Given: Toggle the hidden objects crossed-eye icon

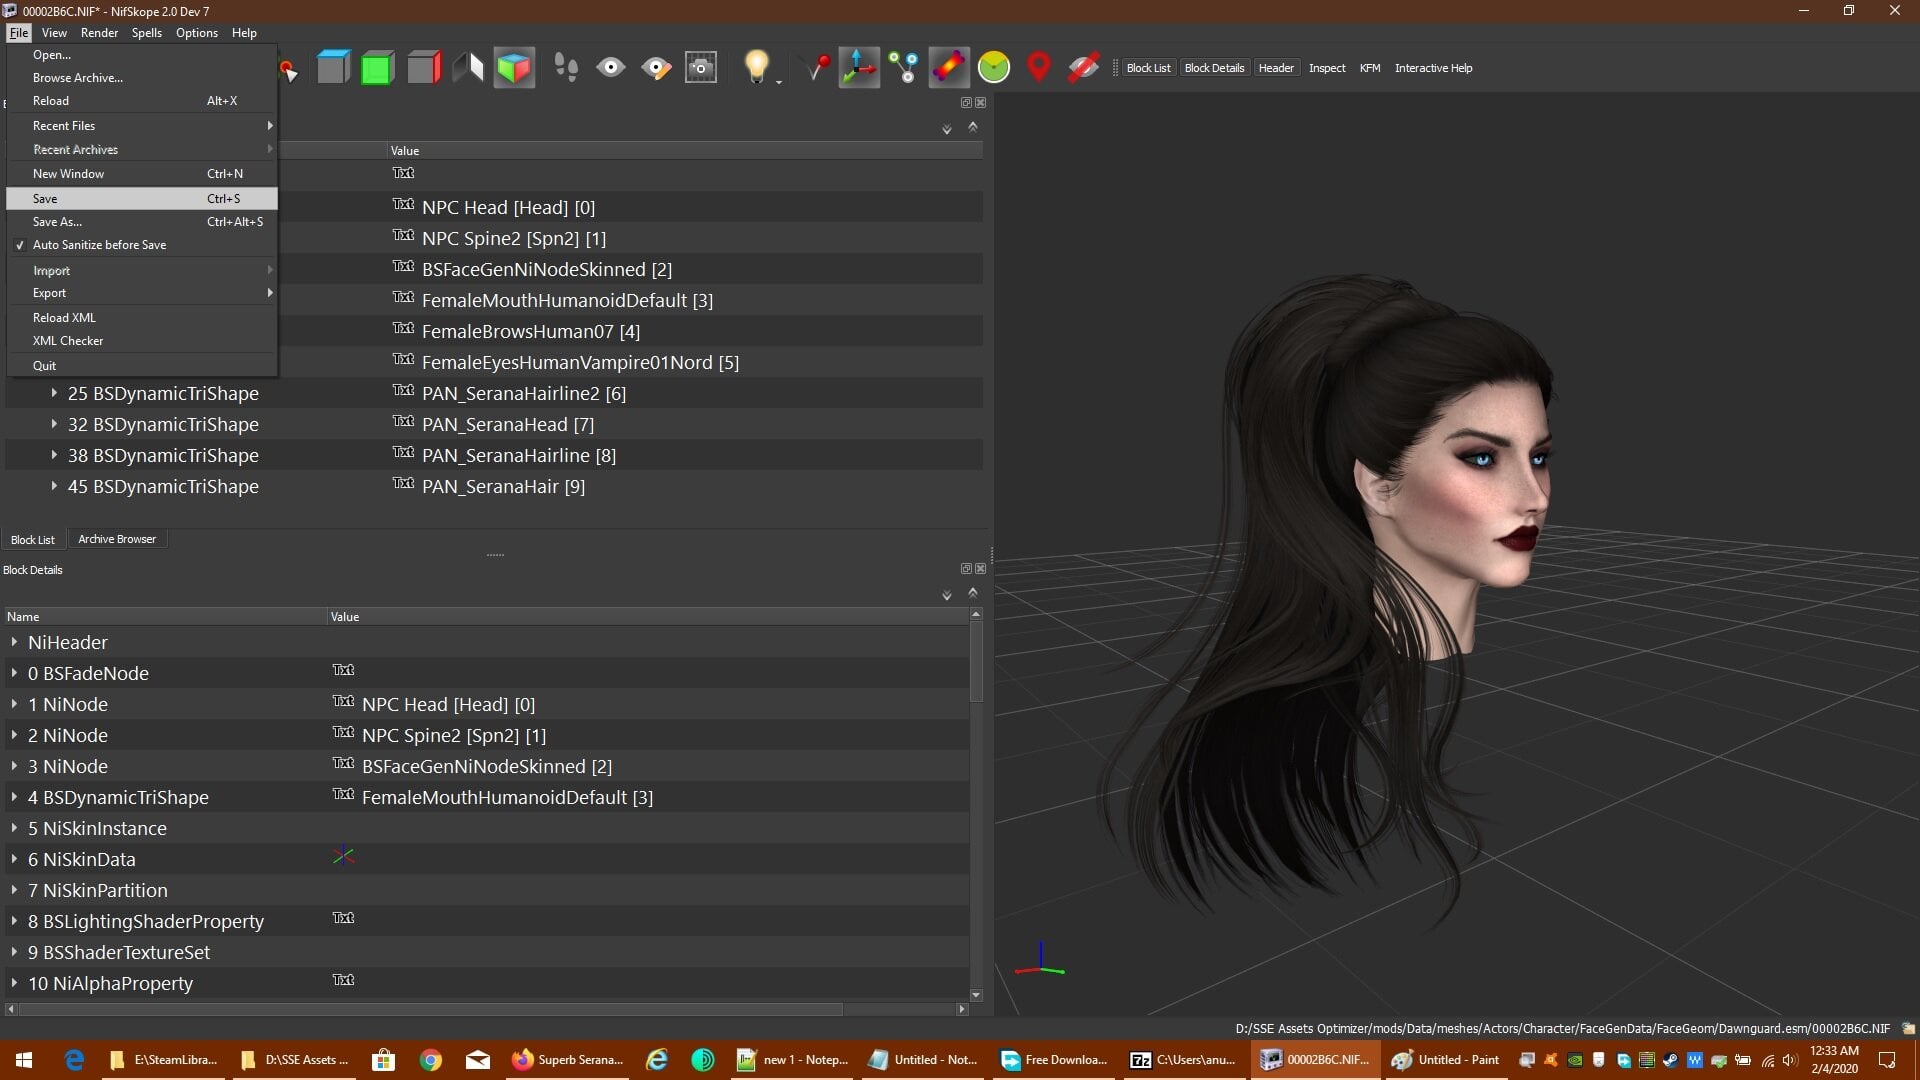Looking at the screenshot, I should pos(1083,68).
